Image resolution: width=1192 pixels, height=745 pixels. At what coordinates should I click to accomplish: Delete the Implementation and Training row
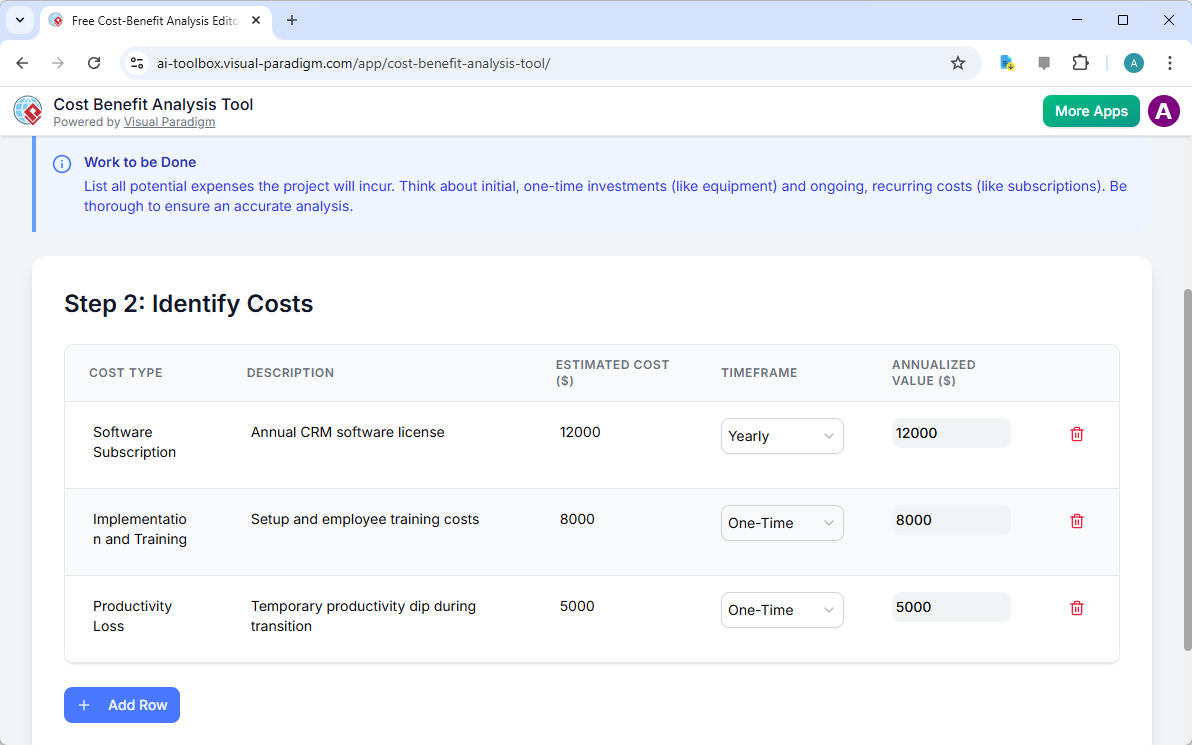(1077, 521)
